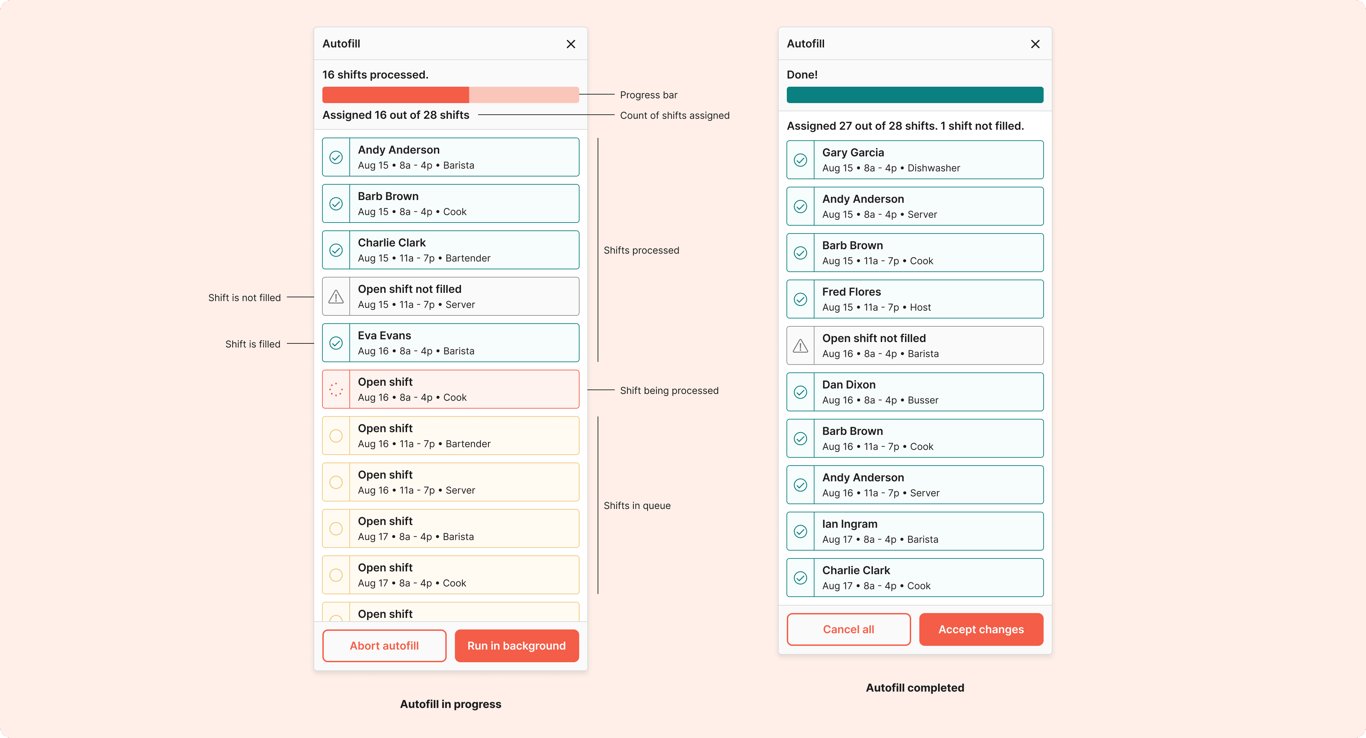
Task: Click check icon on Dan Dixon Busser row
Action: click(800, 392)
